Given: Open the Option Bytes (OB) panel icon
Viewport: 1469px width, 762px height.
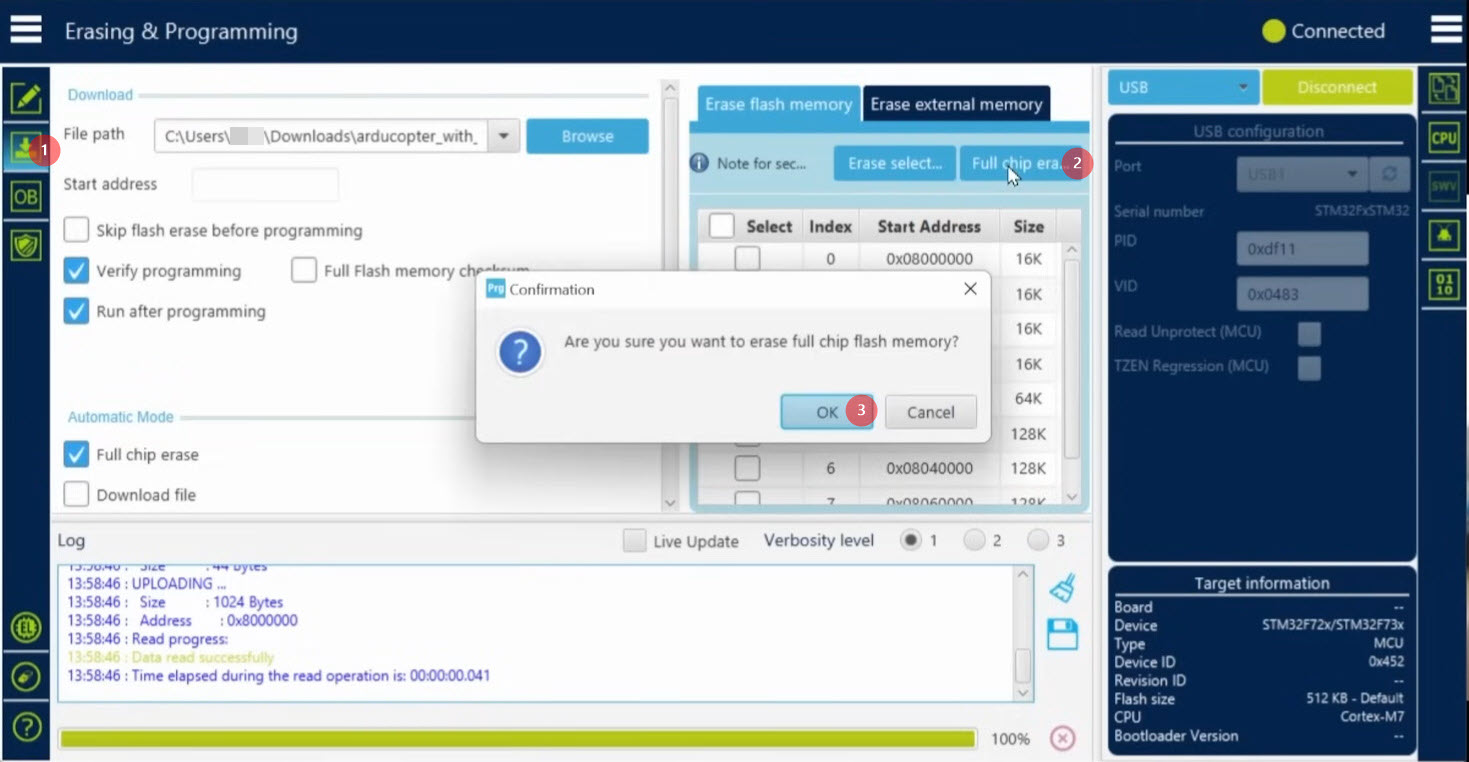Looking at the screenshot, I should [x=25, y=197].
